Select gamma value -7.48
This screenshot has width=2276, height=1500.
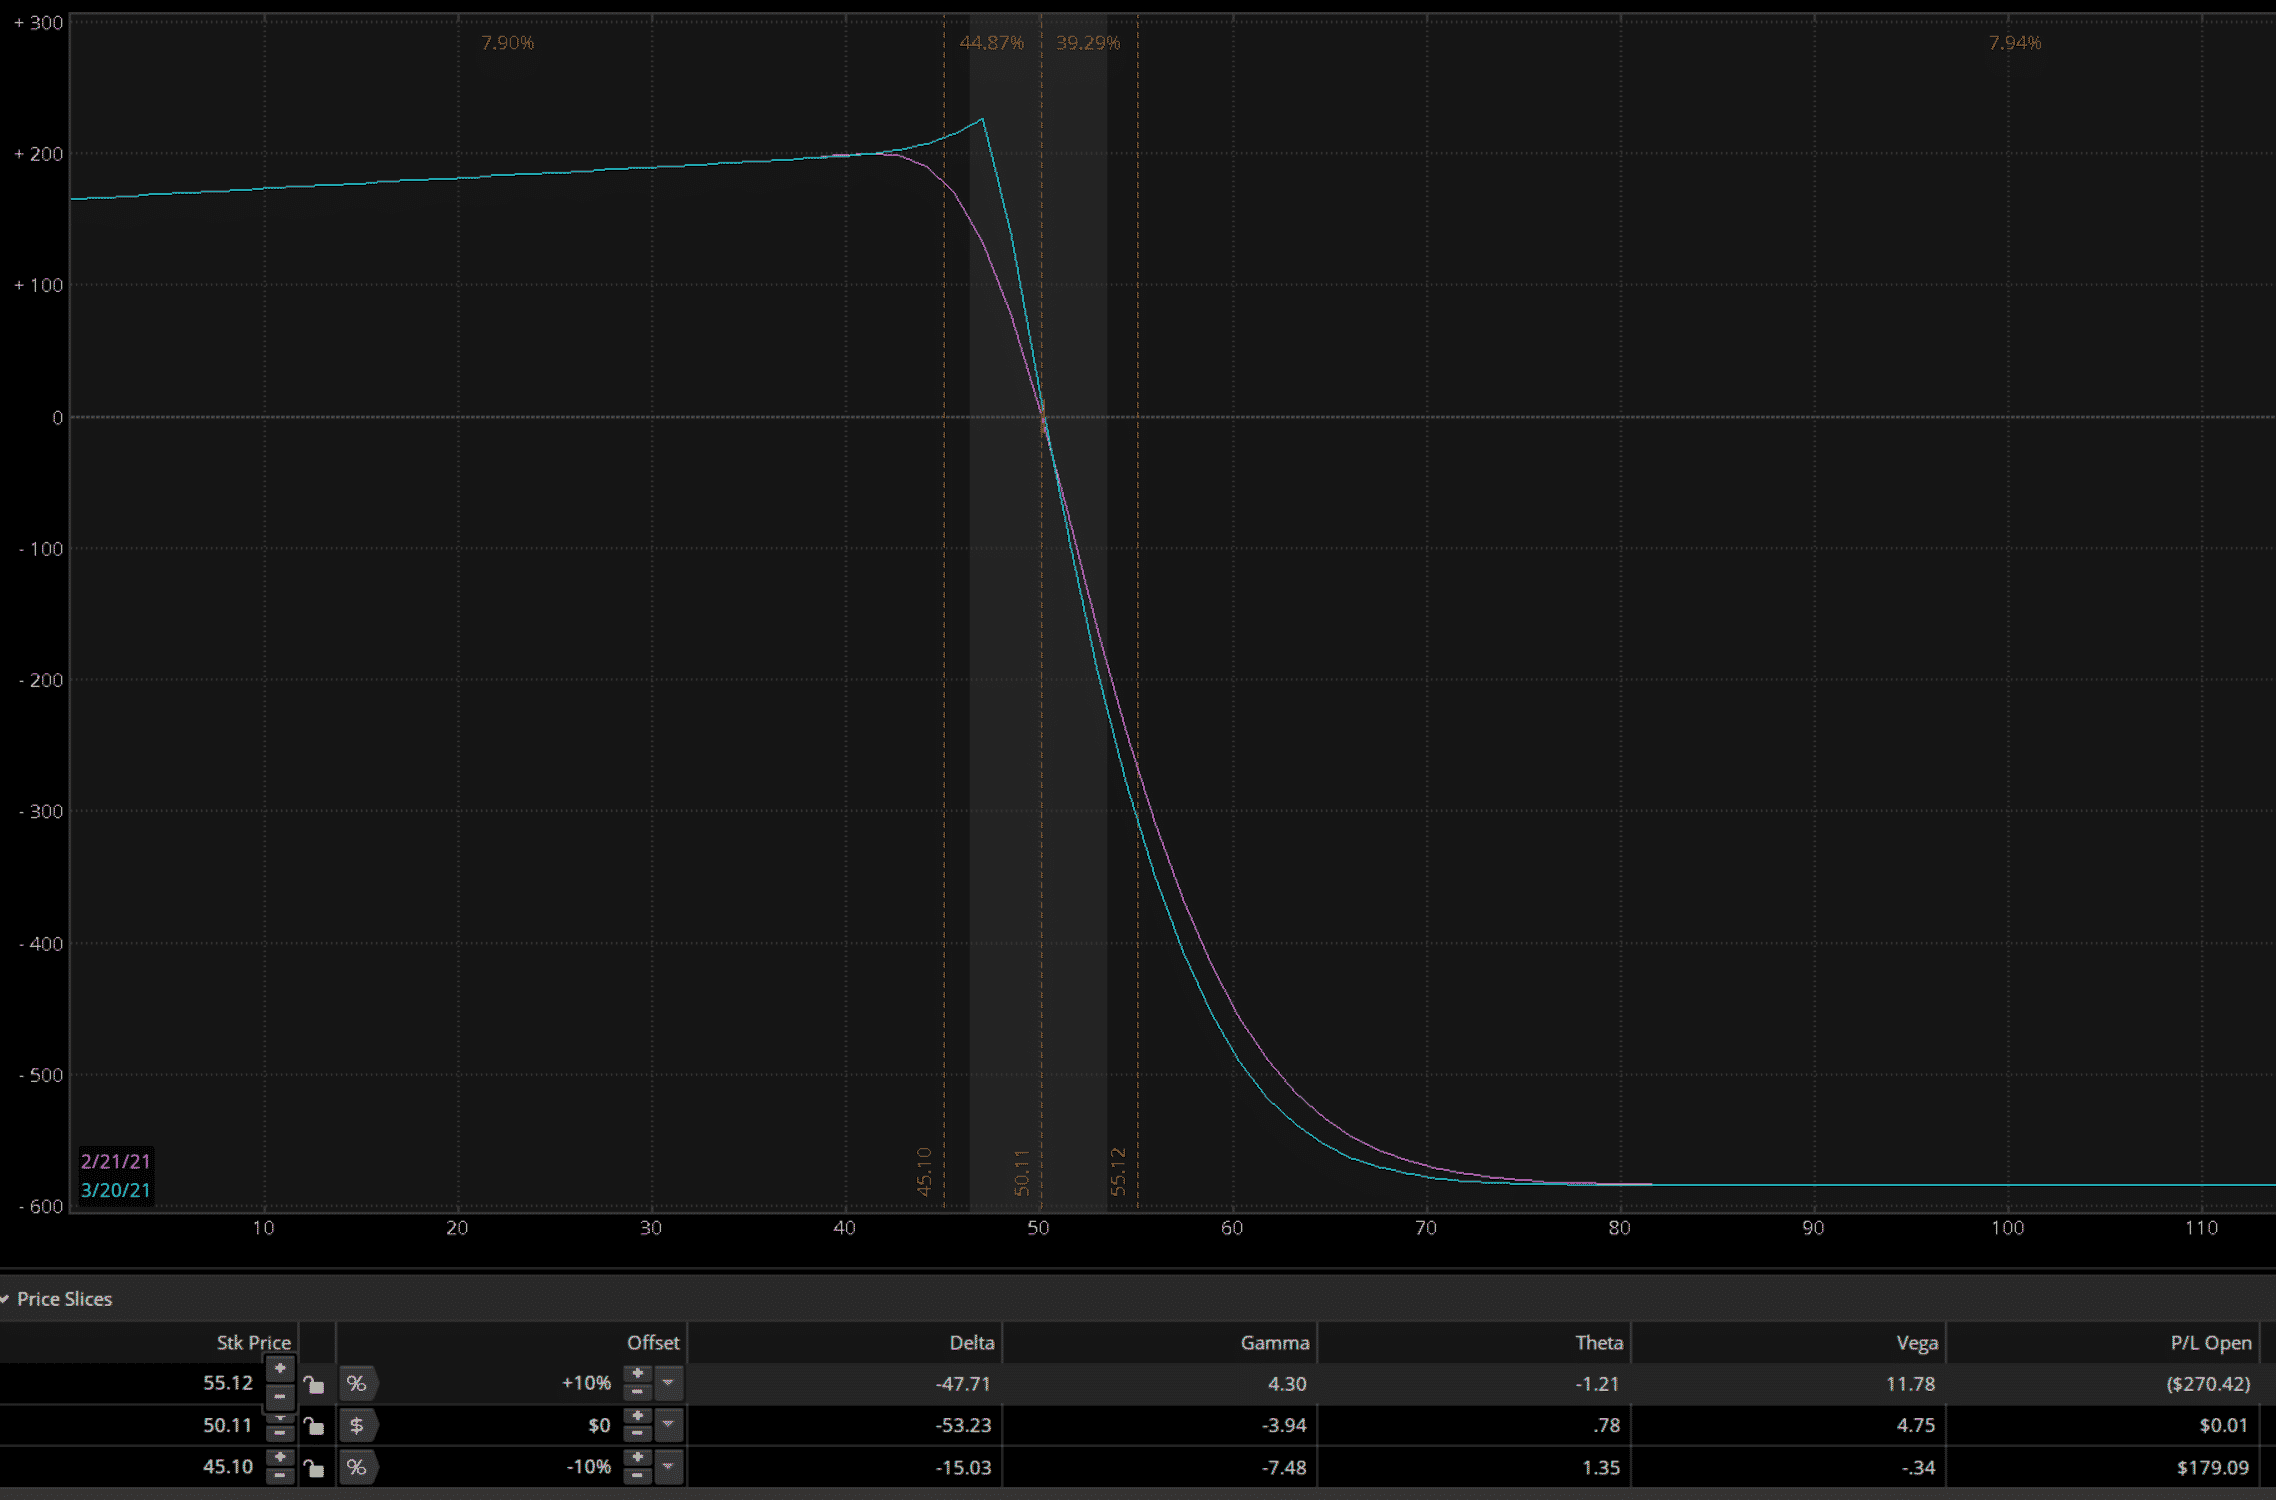click(1284, 1468)
